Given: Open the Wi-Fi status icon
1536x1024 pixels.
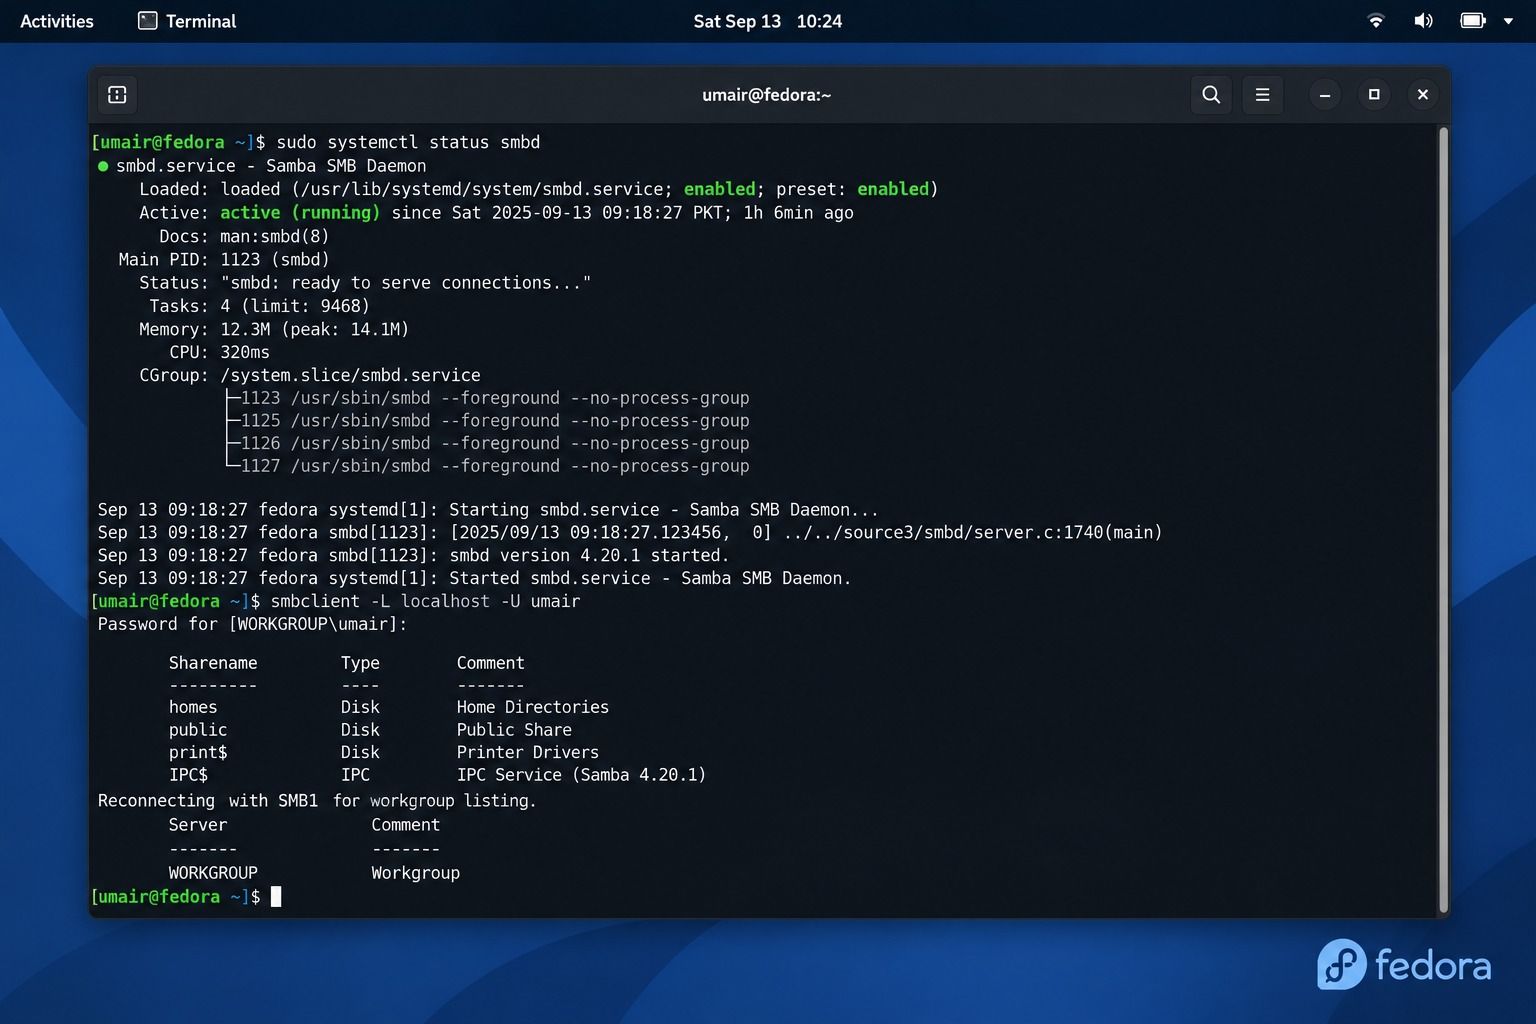Looking at the screenshot, I should (x=1376, y=21).
